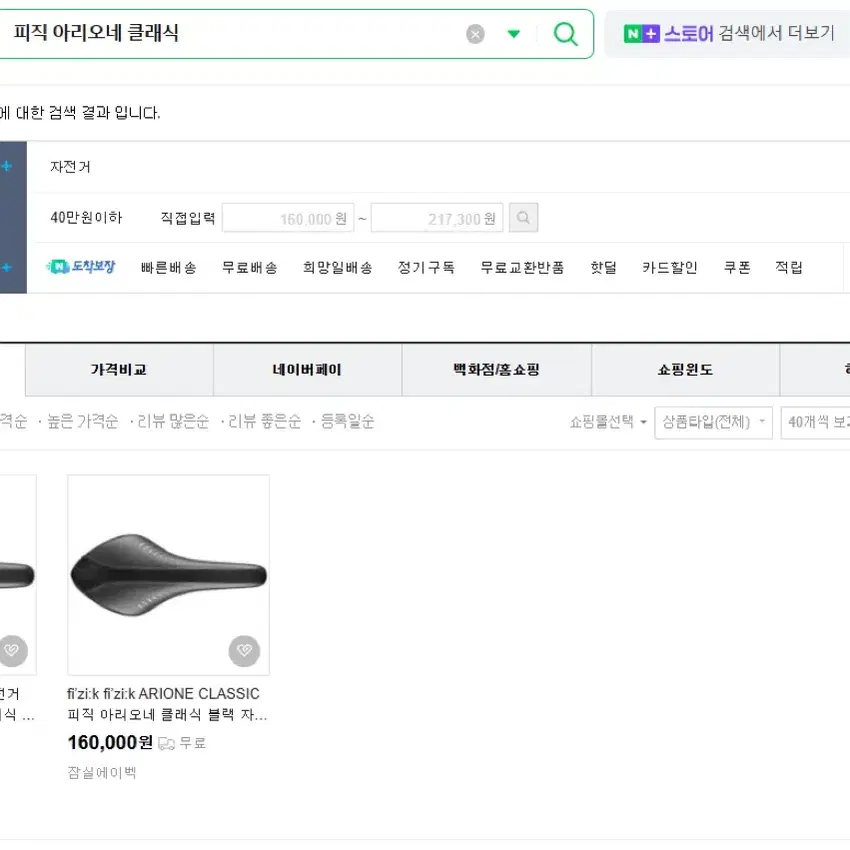
Task: Click the green search magnifier icon
Action: (565, 34)
